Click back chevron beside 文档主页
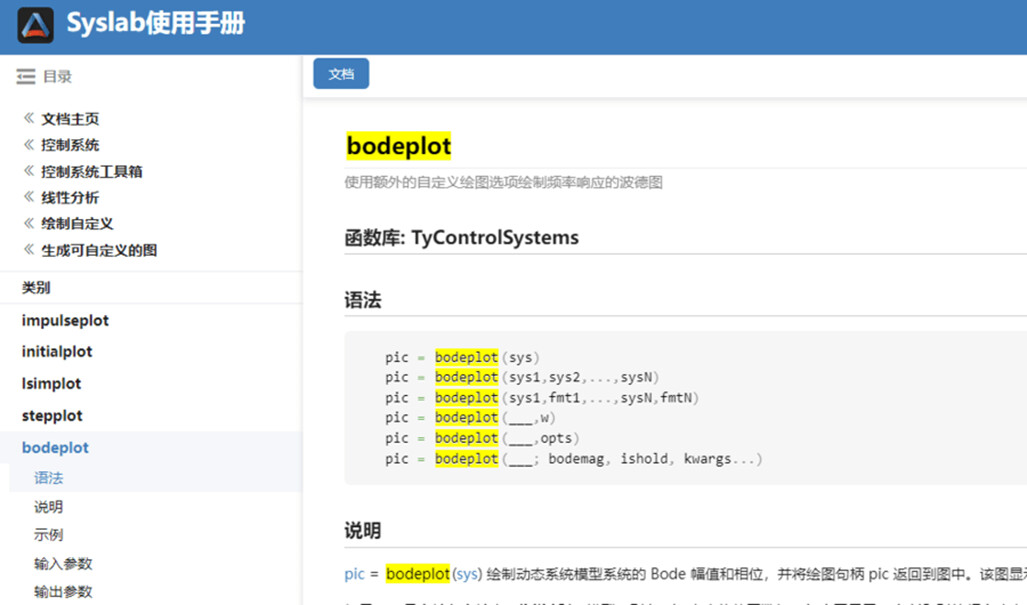Screen dimensions: 1027x605 [x=29, y=118]
